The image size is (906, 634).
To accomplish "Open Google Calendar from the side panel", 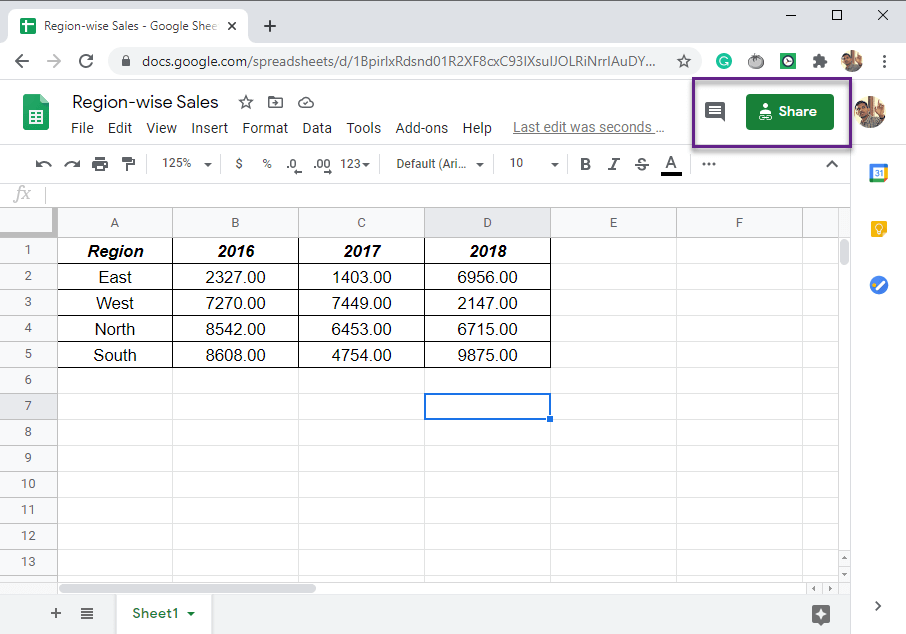I will tap(878, 172).
